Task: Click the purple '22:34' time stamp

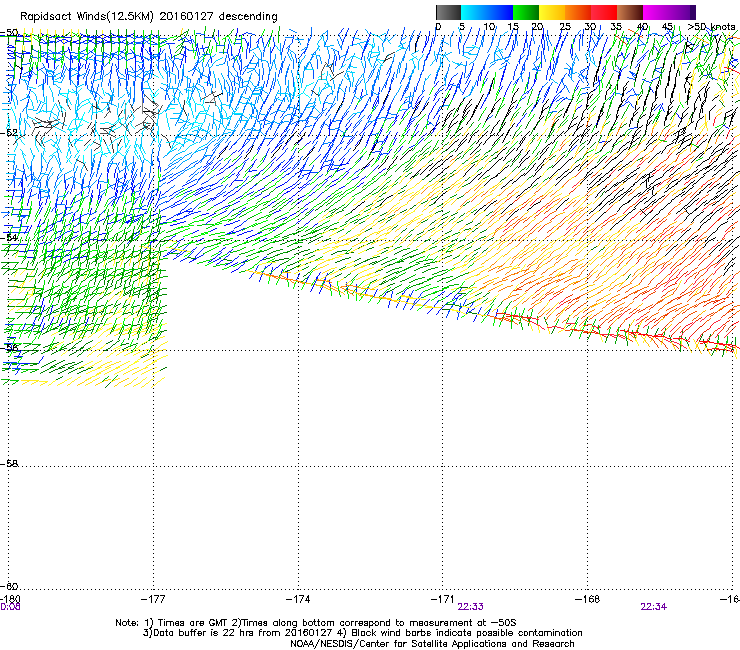Action: (x=653, y=607)
